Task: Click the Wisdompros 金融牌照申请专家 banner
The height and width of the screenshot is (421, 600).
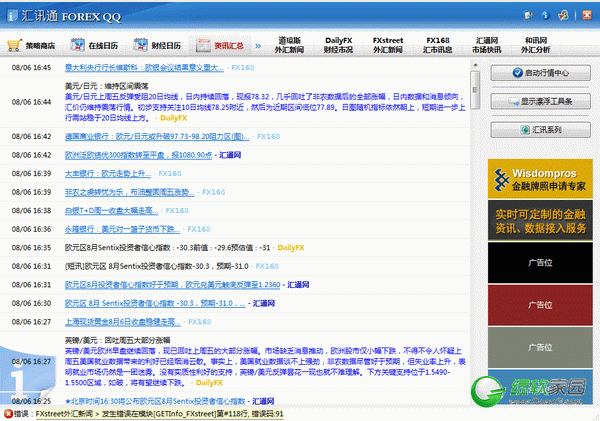Action: pyautogui.click(x=540, y=179)
